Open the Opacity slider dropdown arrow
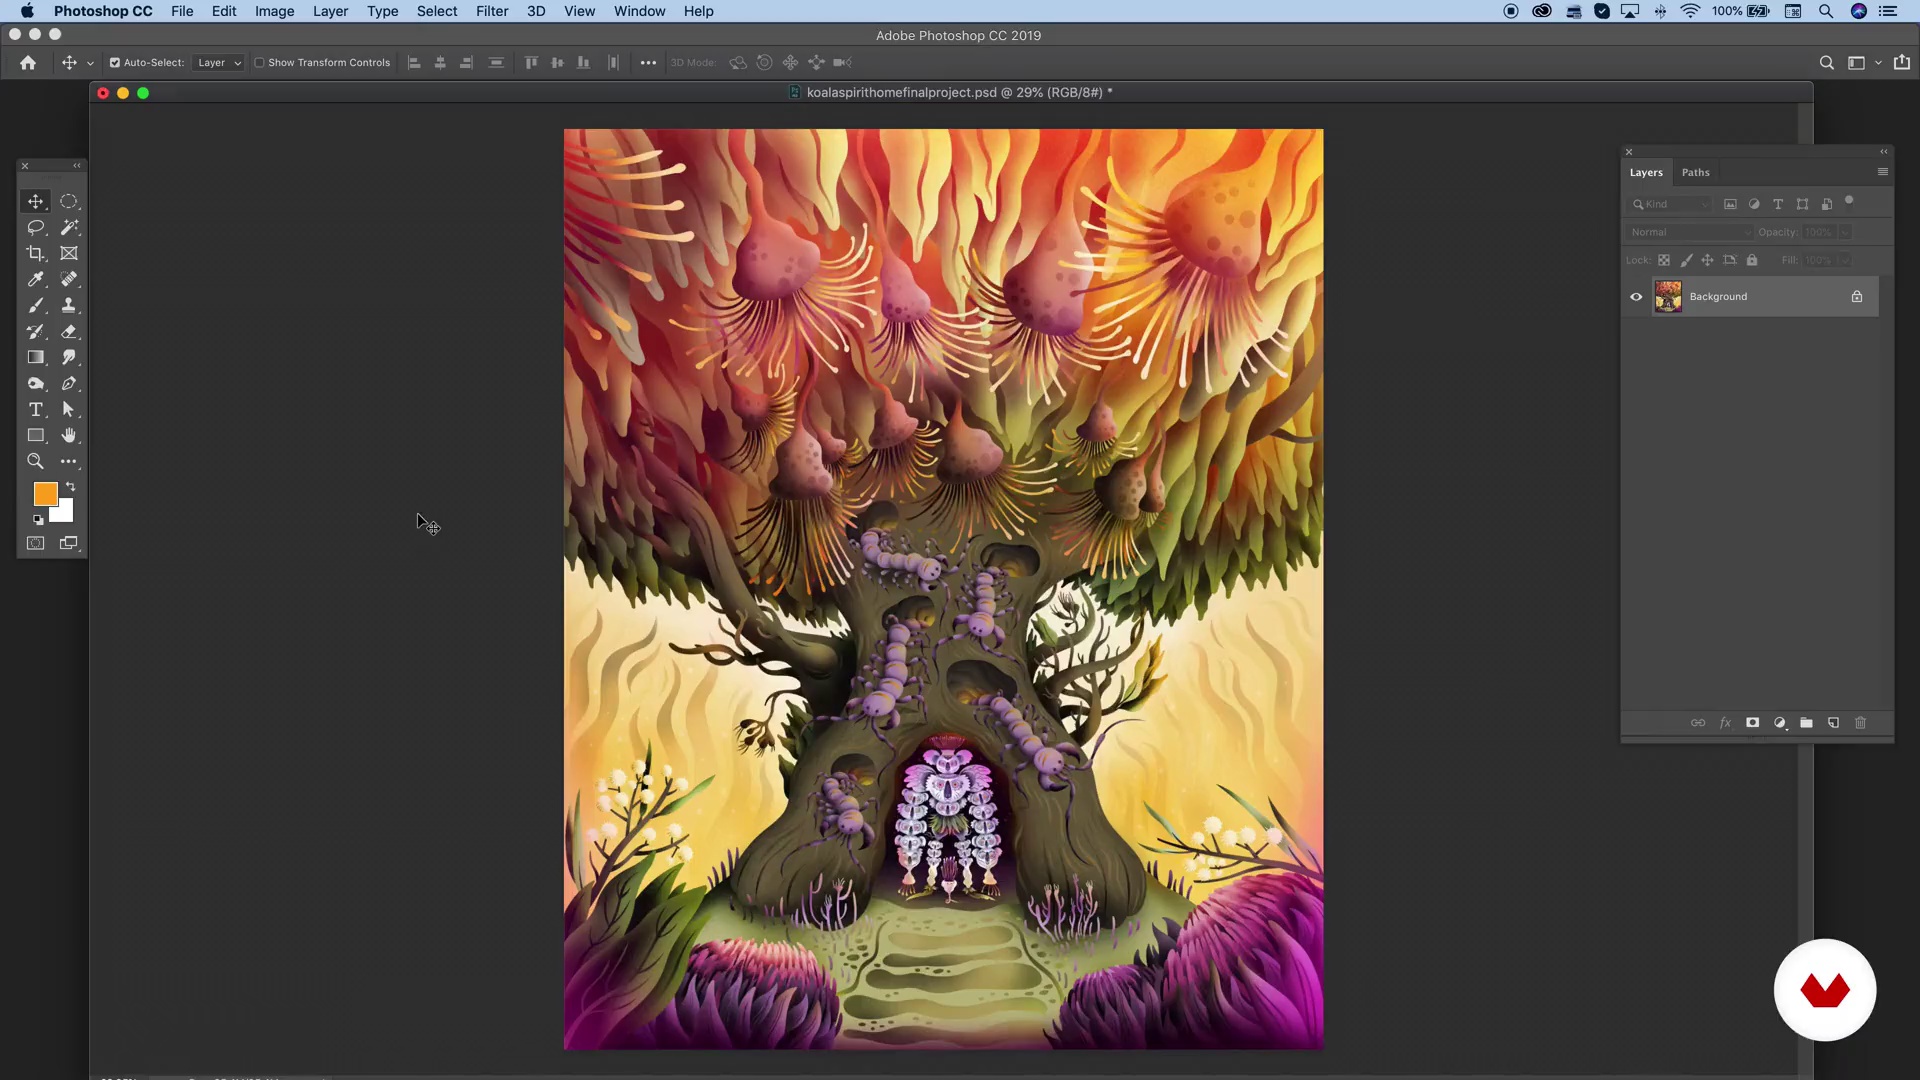1920x1080 pixels. pyautogui.click(x=1845, y=232)
